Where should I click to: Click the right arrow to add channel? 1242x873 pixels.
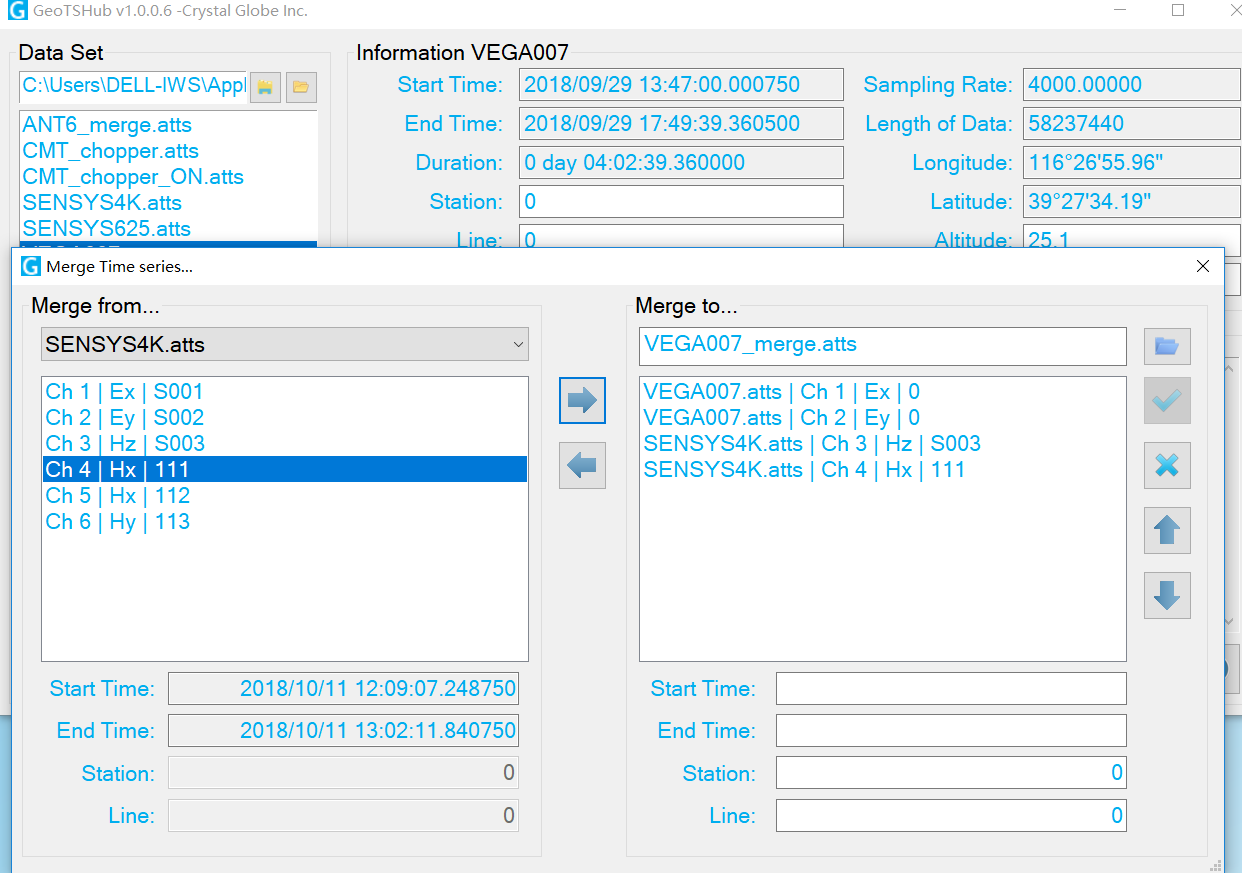click(582, 401)
